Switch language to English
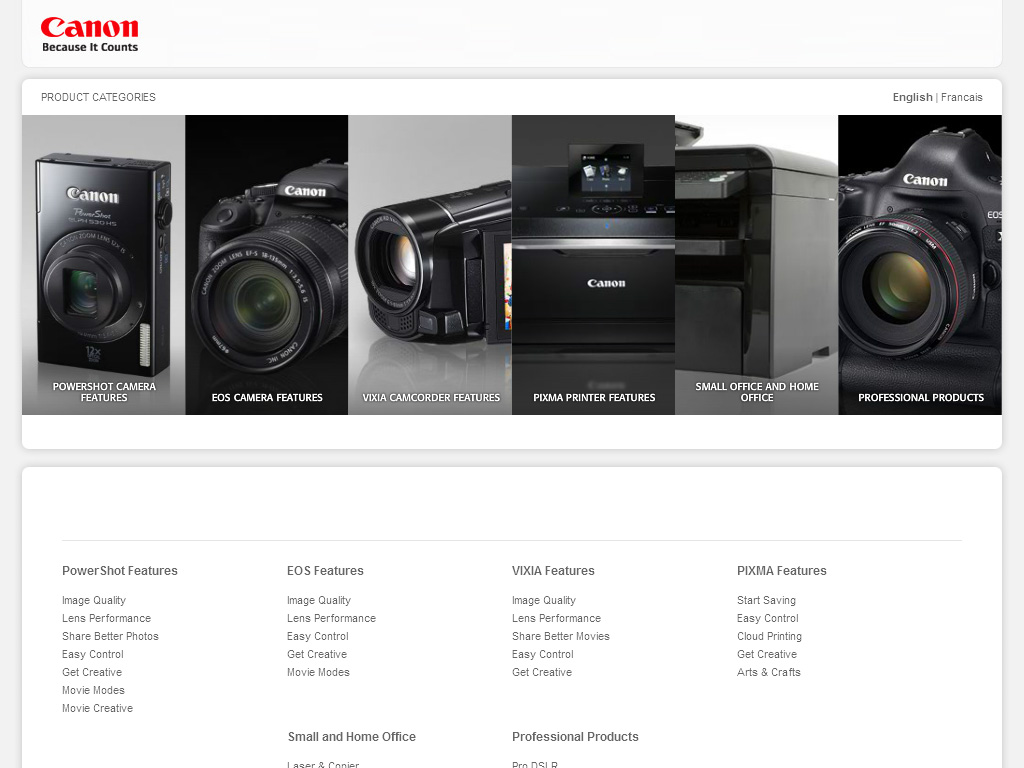Image resolution: width=1024 pixels, height=768 pixels. (x=912, y=97)
